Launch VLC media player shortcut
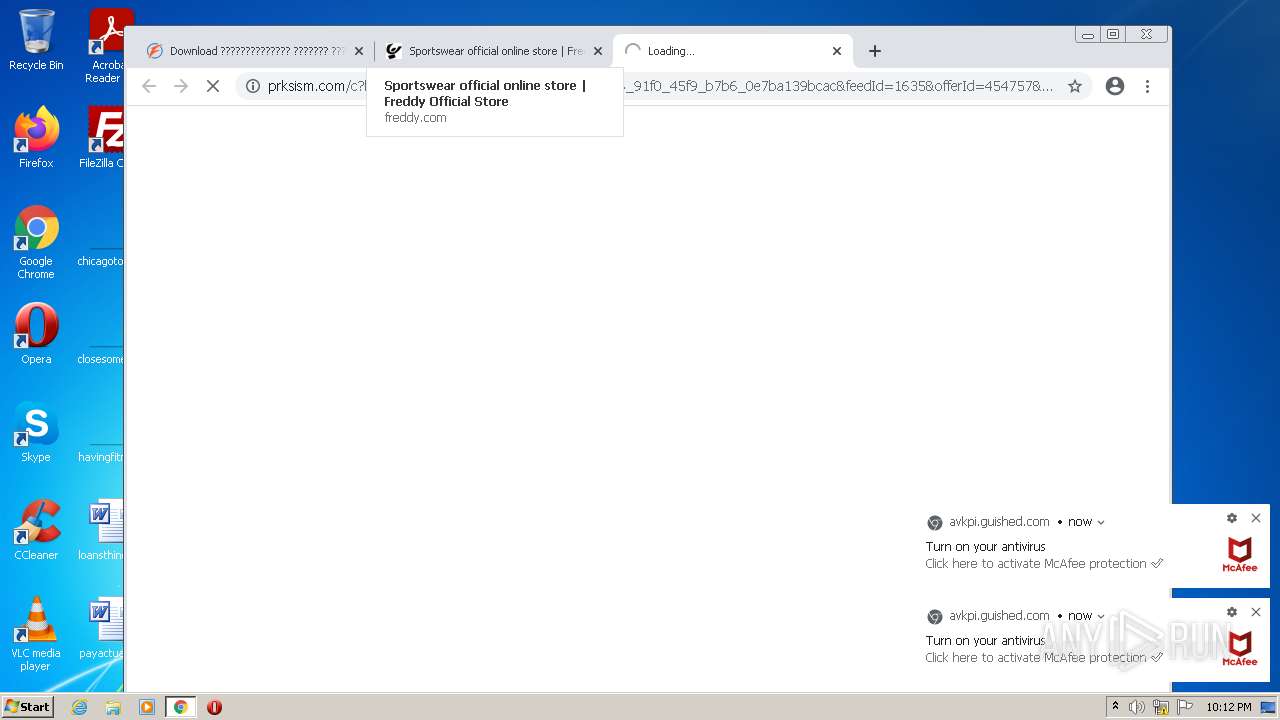This screenshot has width=1280, height=720. [36, 634]
